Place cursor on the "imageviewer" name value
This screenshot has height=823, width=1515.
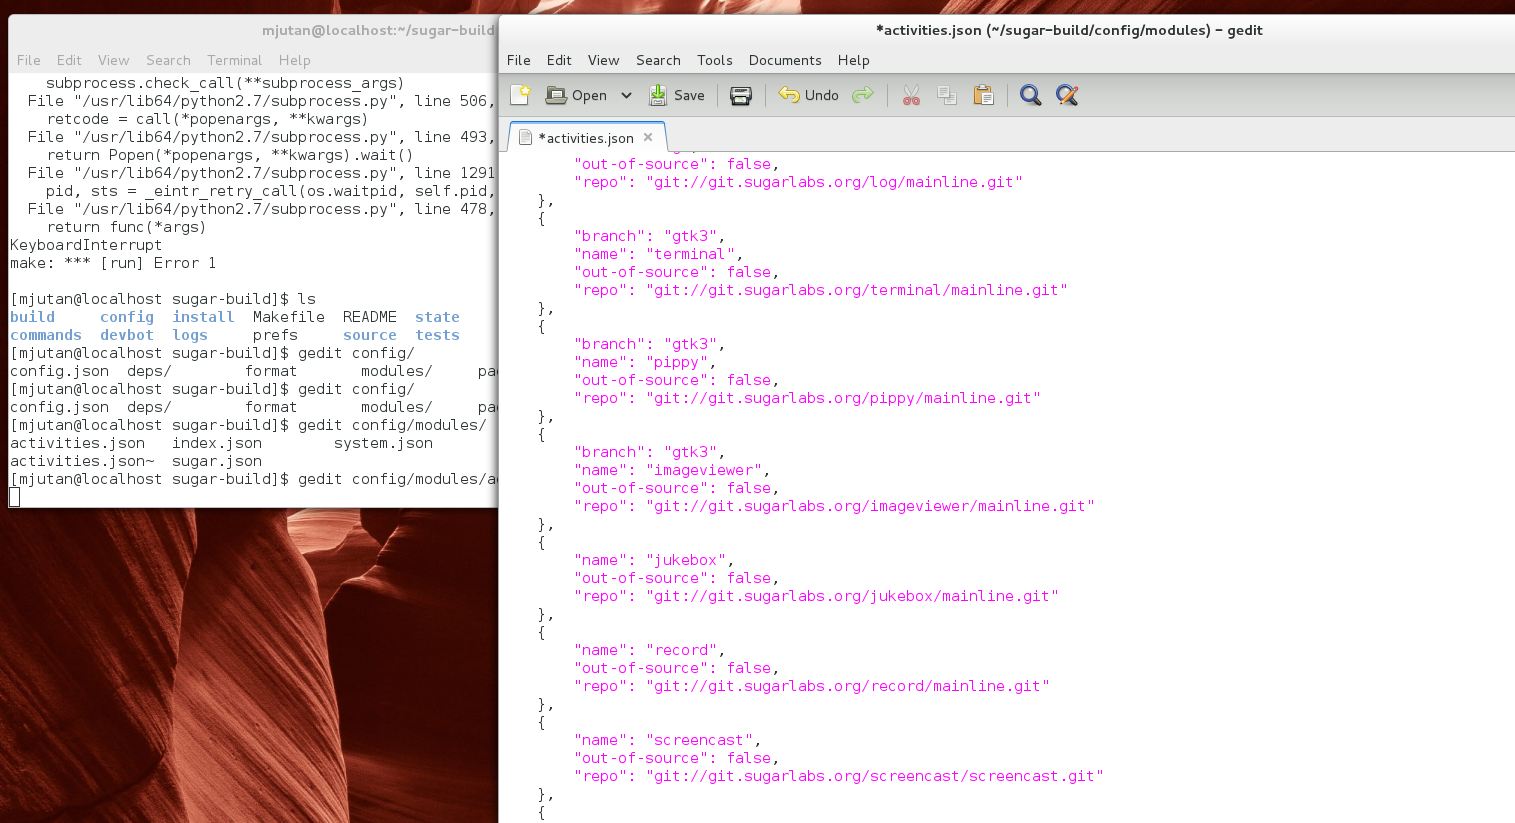pyautogui.click(x=708, y=470)
